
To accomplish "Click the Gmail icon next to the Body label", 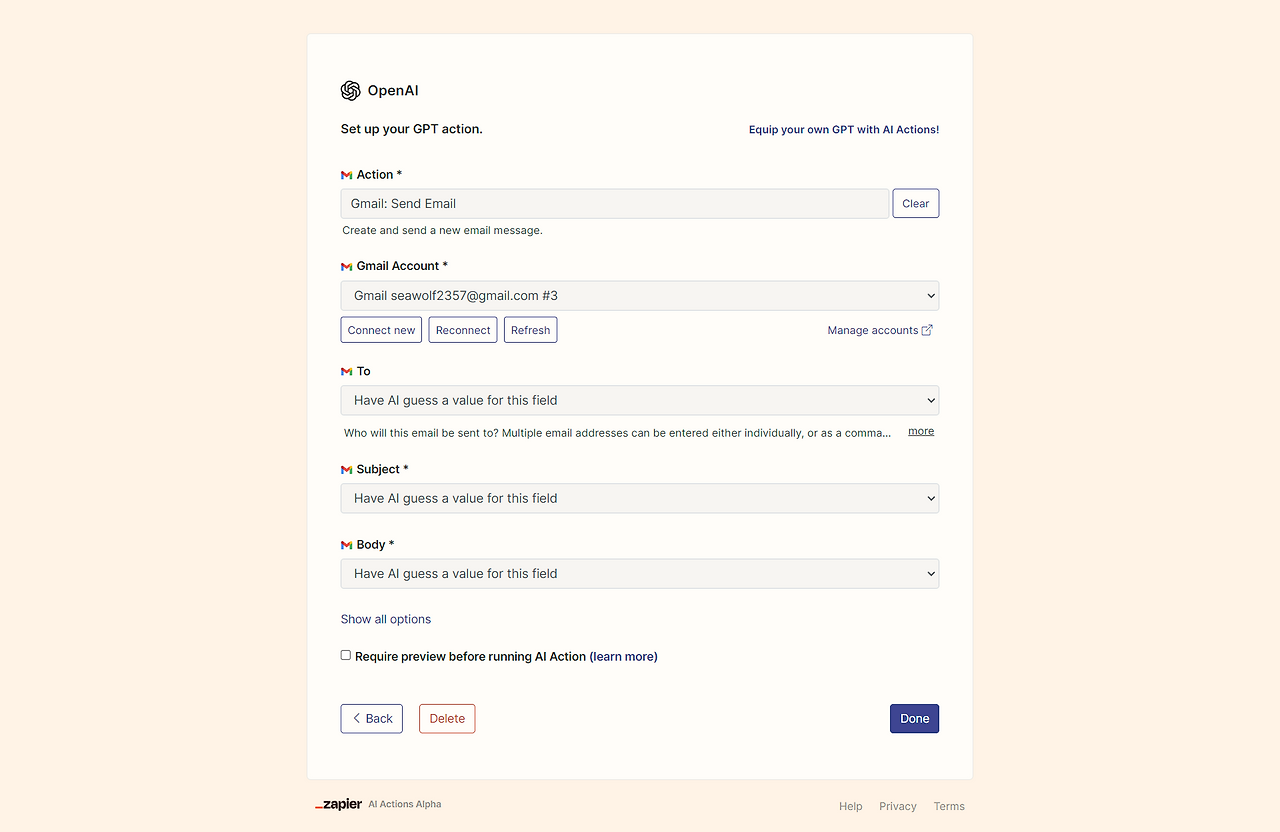I will (x=346, y=544).
